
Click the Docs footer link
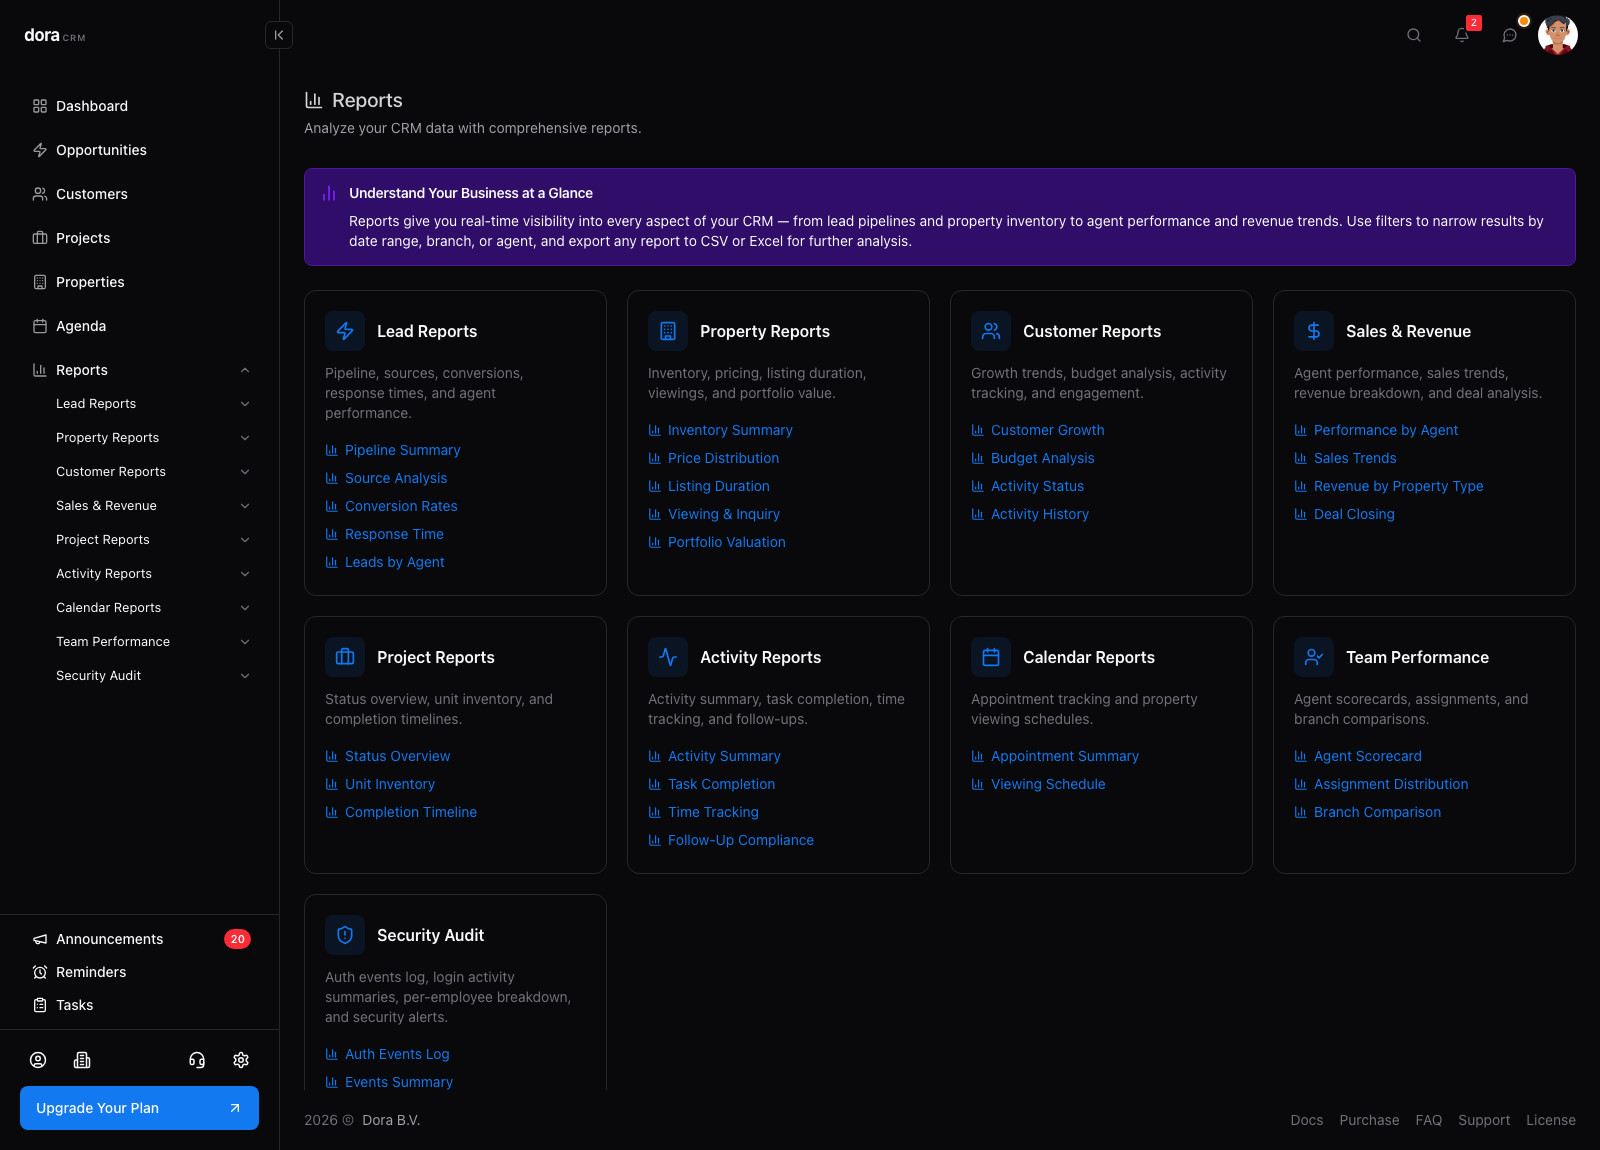(1307, 1120)
